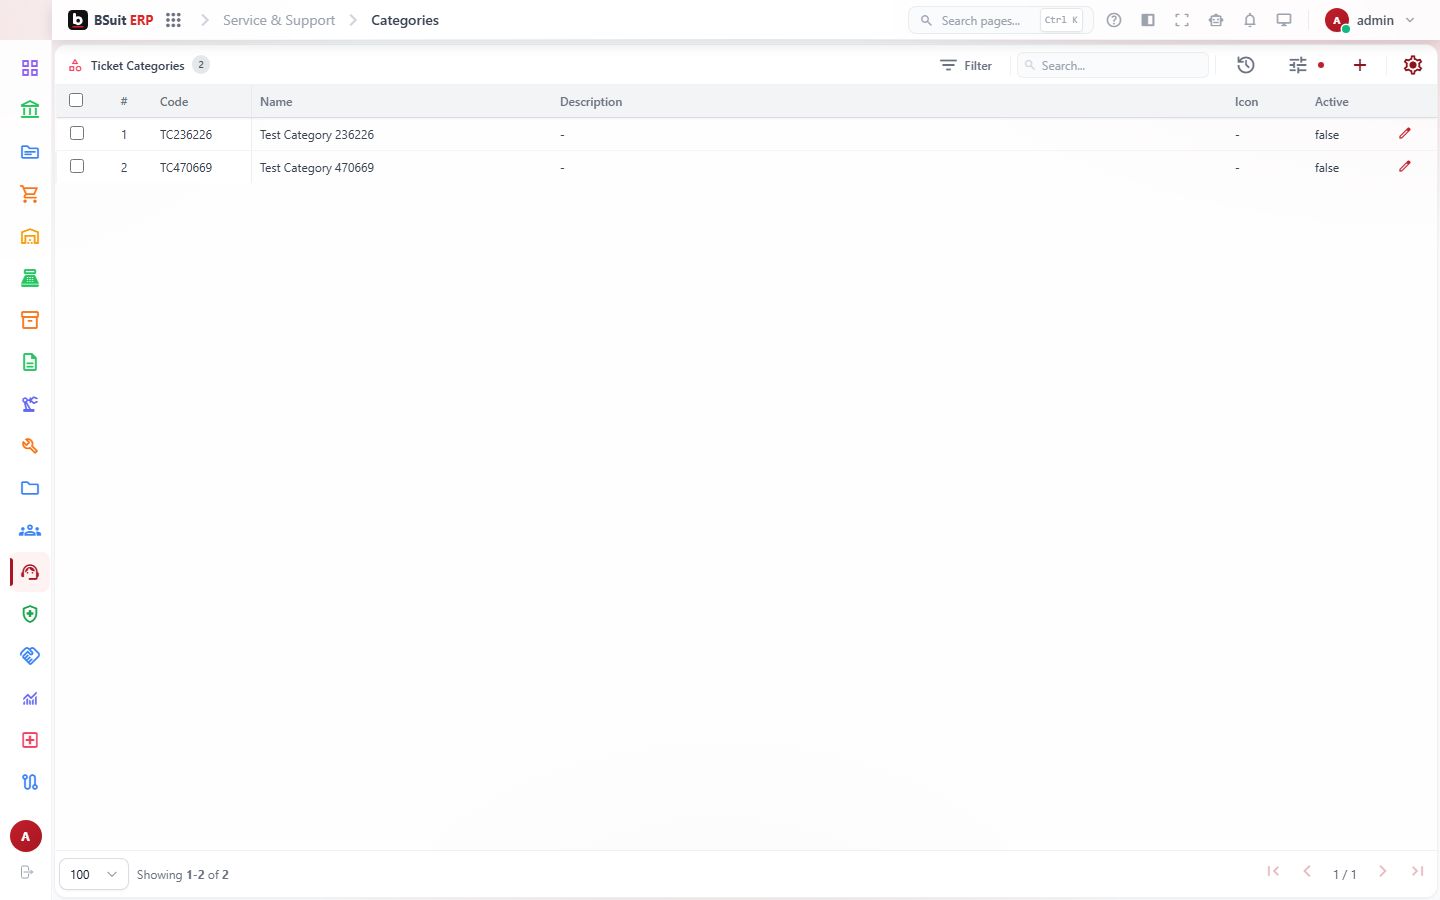This screenshot has width=1440, height=900.
Task: Open the history clock icon
Action: coord(1246,65)
